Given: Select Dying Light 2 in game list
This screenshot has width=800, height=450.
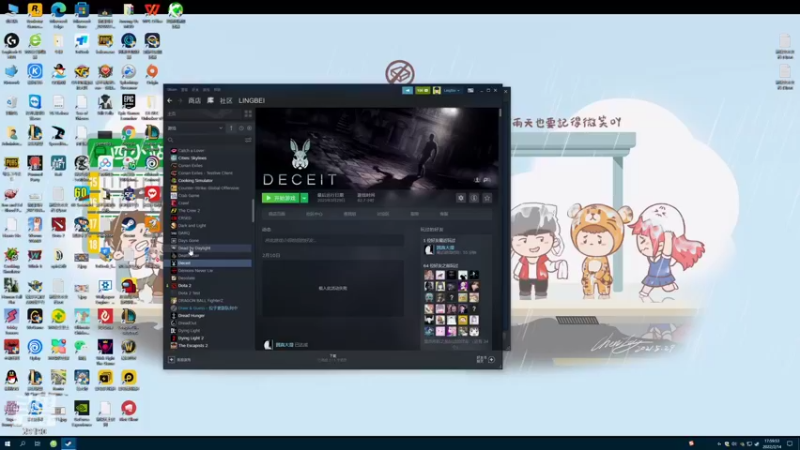Looking at the screenshot, I should pyautogui.click(x=191, y=338).
